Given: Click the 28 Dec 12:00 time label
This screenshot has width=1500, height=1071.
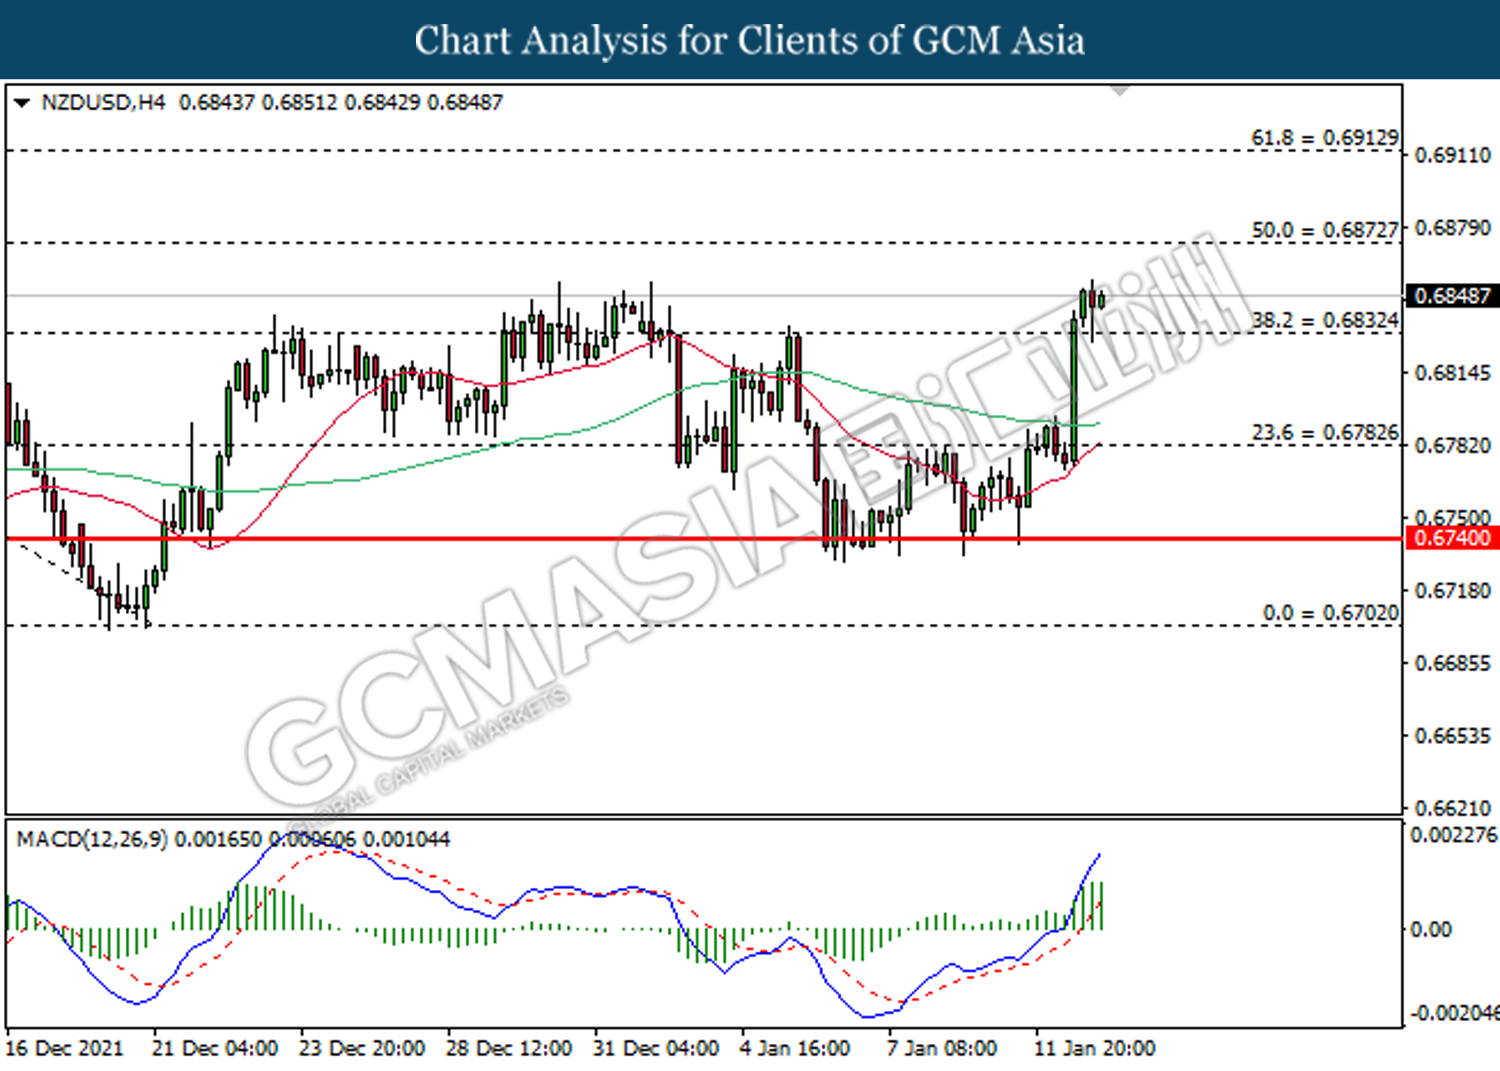Looking at the screenshot, I should (x=509, y=1048).
